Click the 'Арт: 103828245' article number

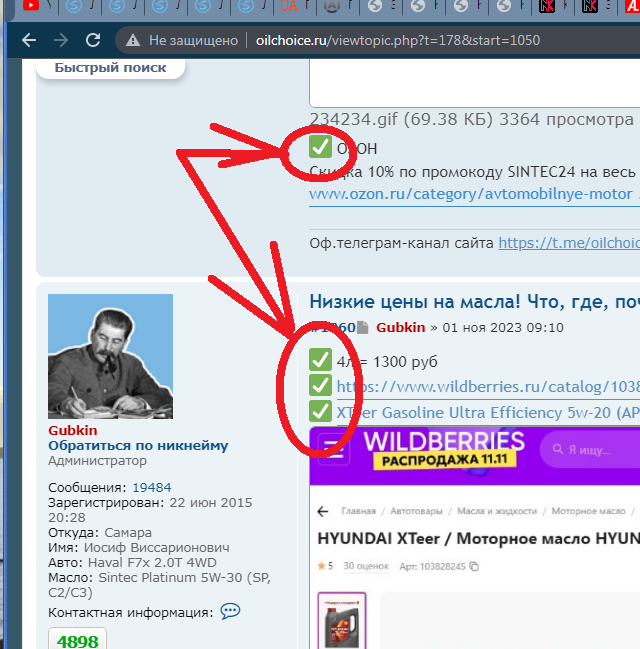click(432, 566)
